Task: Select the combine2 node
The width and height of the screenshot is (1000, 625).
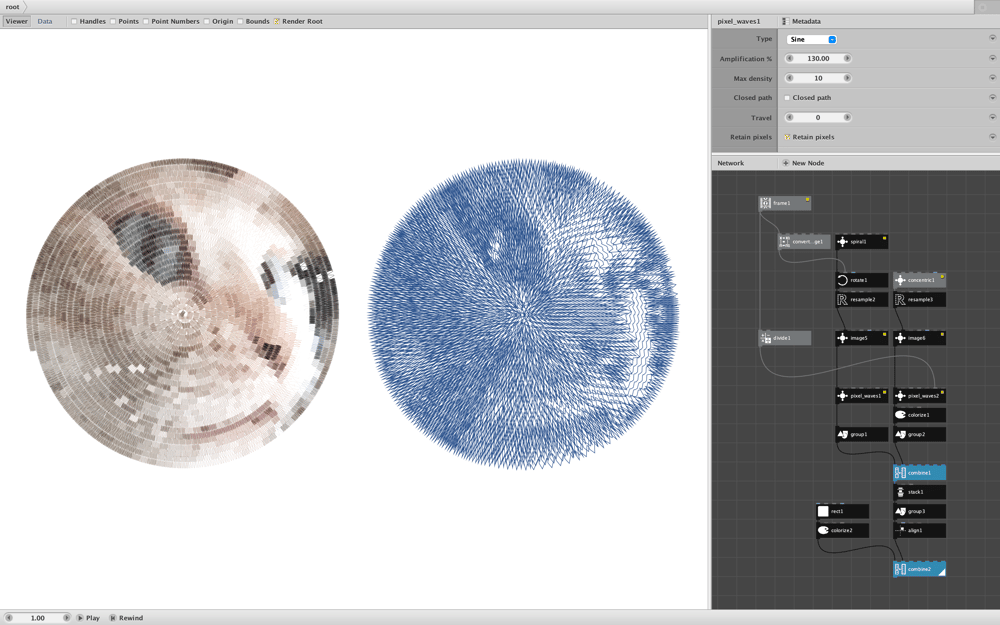Action: pyautogui.click(x=920, y=569)
